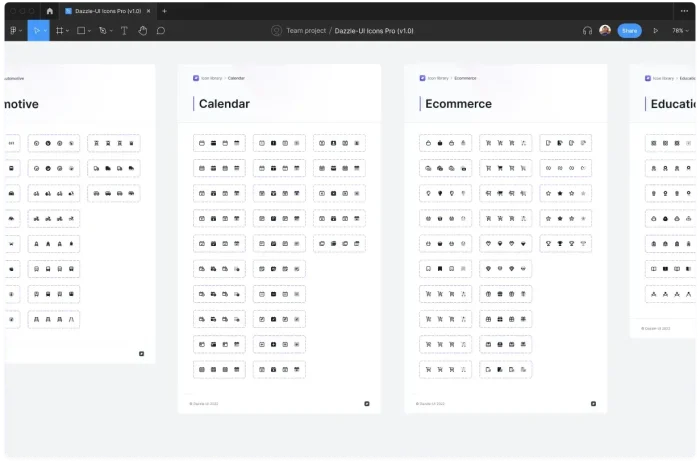This screenshot has height=463, width=700.
Task: Select the trophy icon set in Ecommerce
Action: (566, 244)
